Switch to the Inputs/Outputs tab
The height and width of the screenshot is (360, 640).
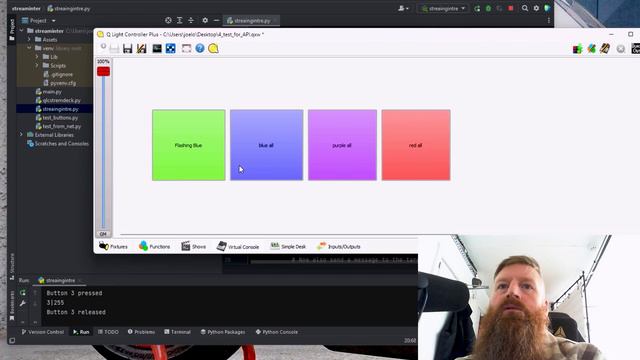coord(339,247)
